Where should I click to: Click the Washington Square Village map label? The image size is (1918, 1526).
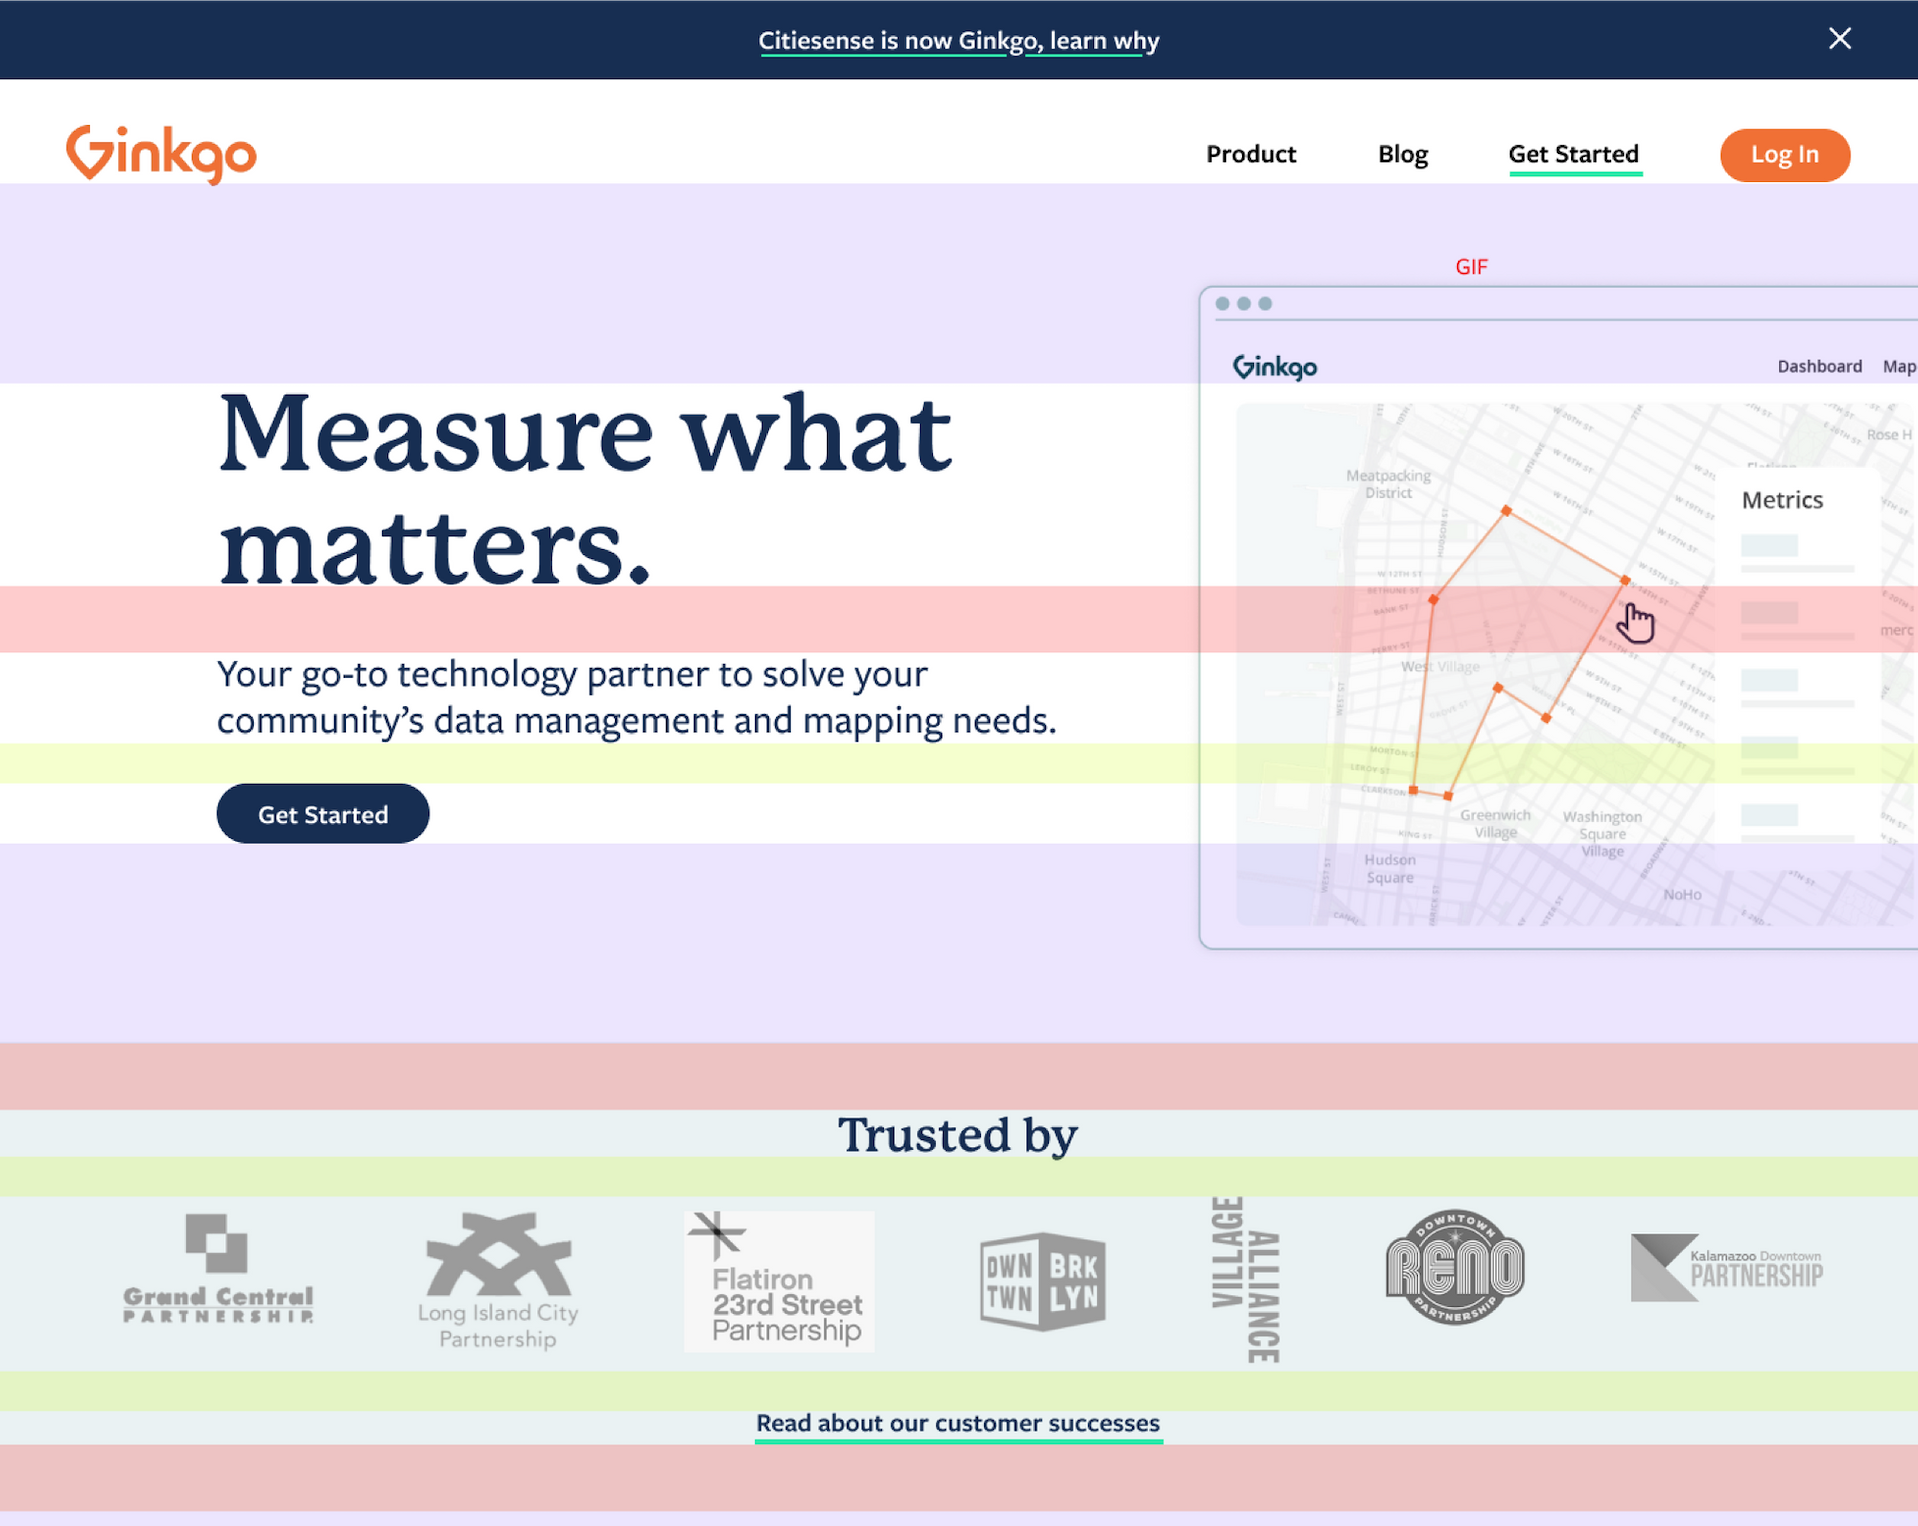1602,833
